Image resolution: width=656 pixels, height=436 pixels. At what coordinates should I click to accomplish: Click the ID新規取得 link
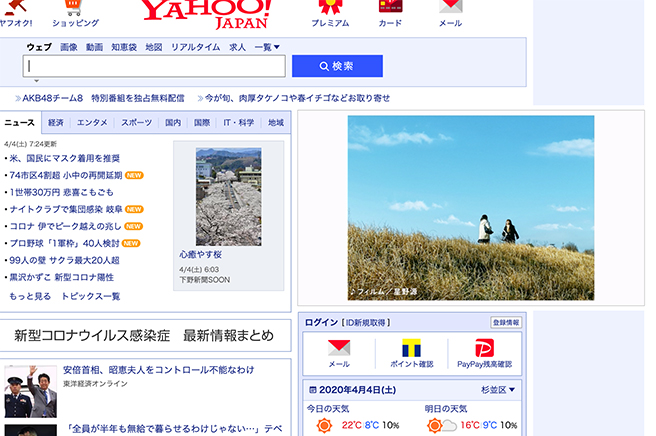366,323
